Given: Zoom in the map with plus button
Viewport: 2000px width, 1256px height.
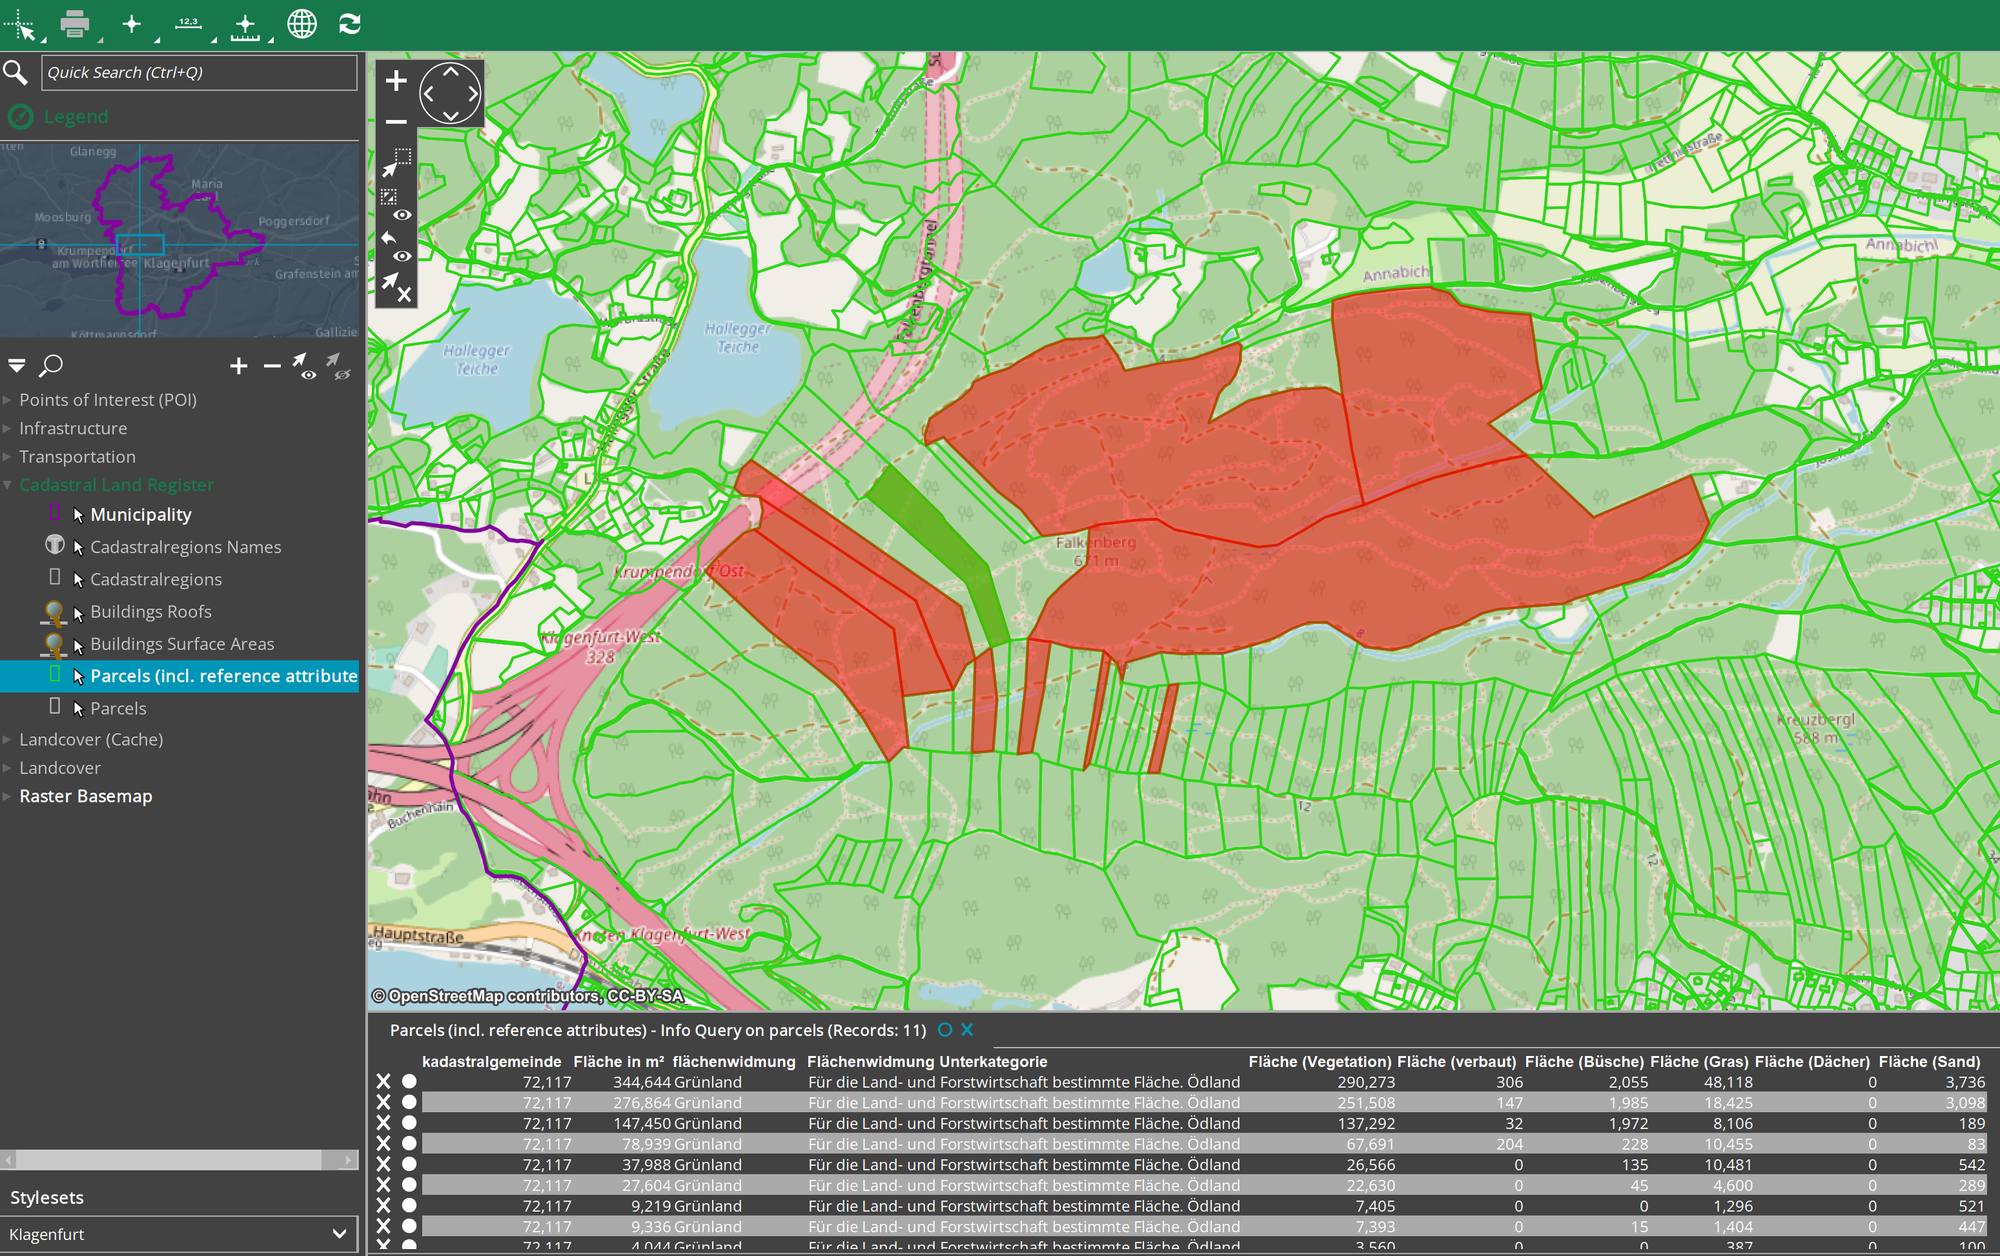Looking at the screenshot, I should [x=396, y=80].
